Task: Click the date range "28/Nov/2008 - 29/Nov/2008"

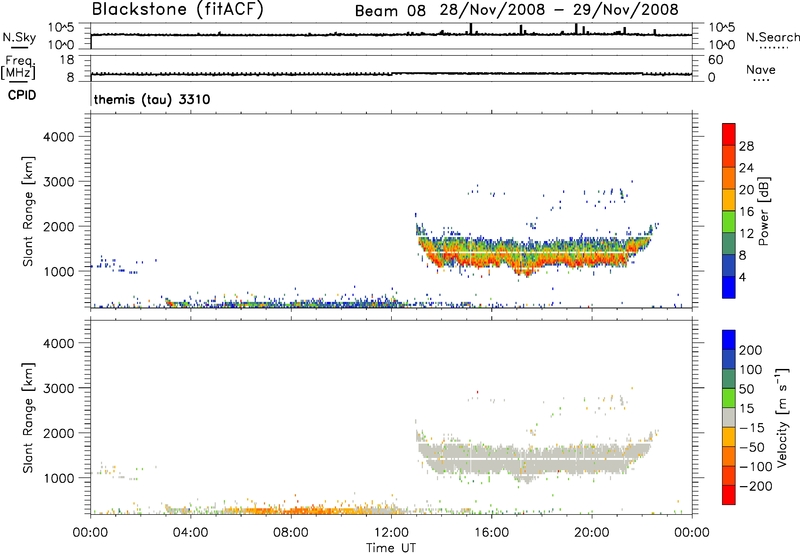Action: 559,10
